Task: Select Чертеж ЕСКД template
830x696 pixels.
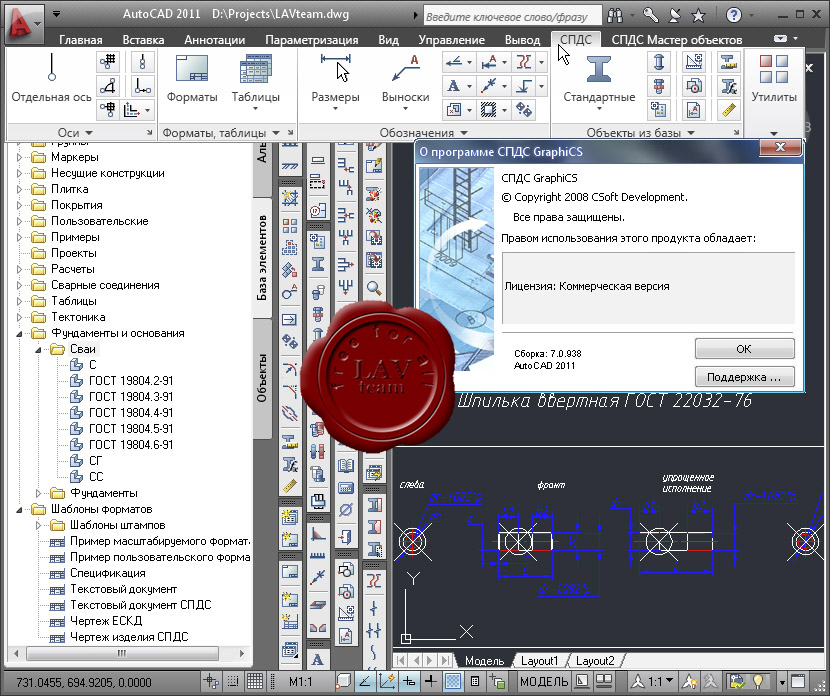Action: coord(106,621)
